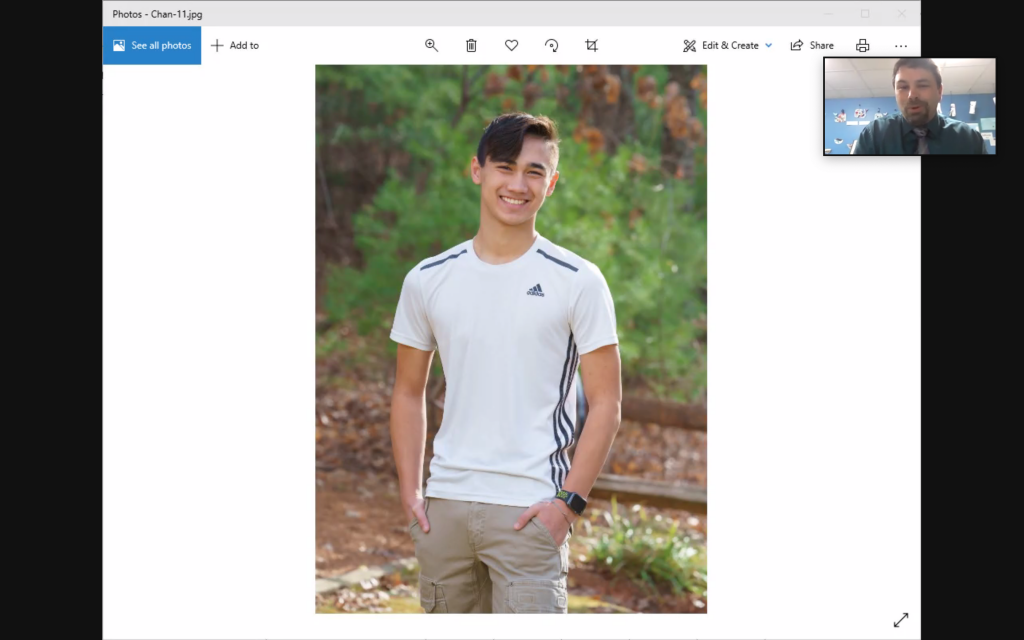
Task: Click the displayed Chan-11 portrait photo
Action: click(x=510, y=338)
